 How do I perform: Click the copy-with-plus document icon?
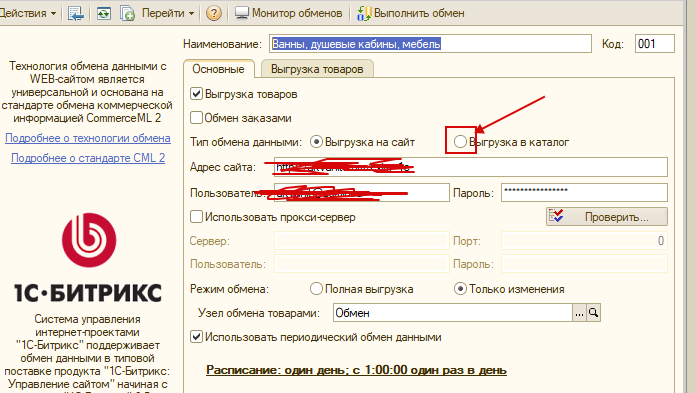[128, 13]
